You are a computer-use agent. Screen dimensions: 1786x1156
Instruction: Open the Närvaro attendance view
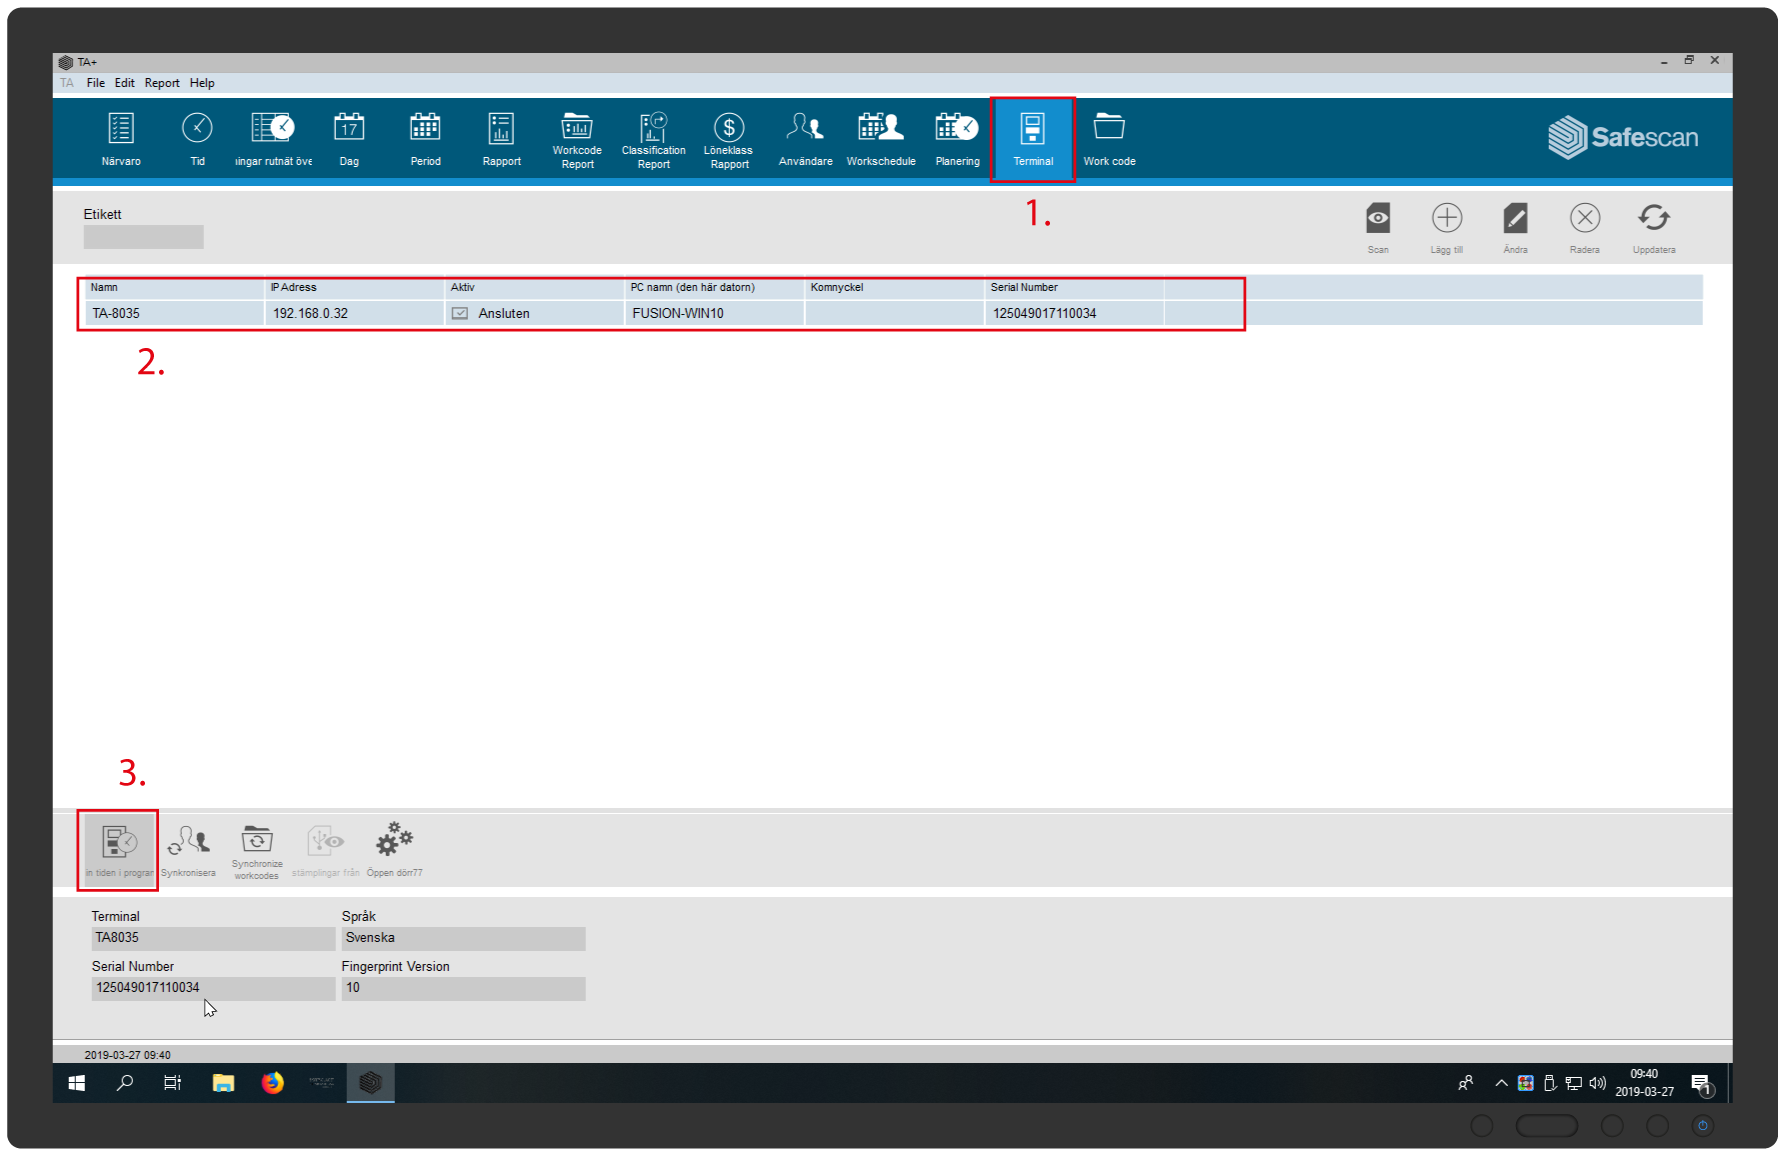[x=121, y=139]
